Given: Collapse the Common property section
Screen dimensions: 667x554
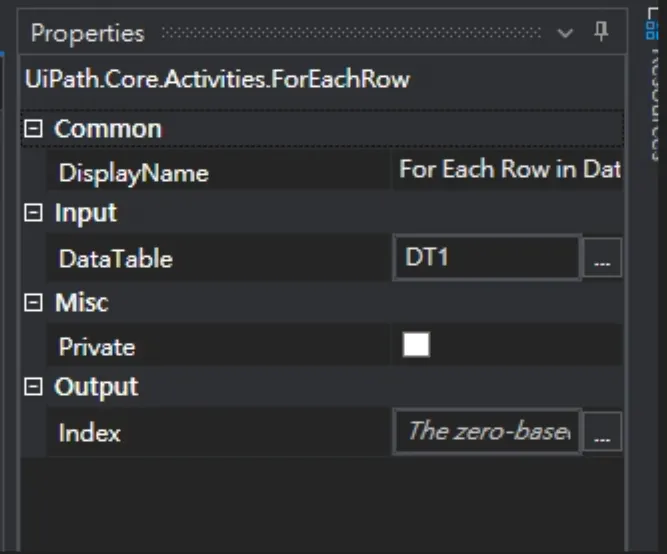Looking at the screenshot, I should click(x=34, y=129).
